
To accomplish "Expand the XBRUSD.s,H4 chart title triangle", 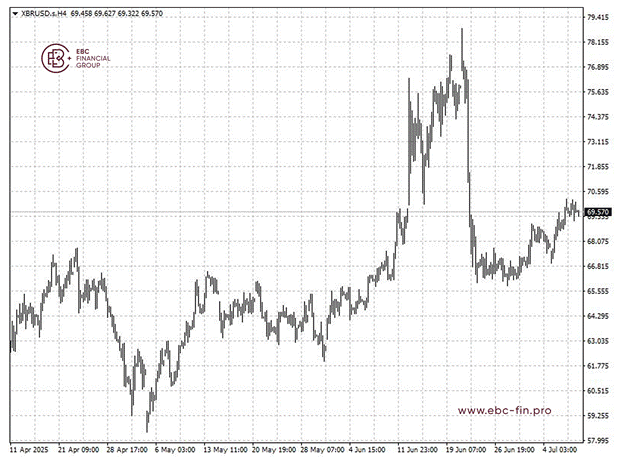I will point(15,14).
